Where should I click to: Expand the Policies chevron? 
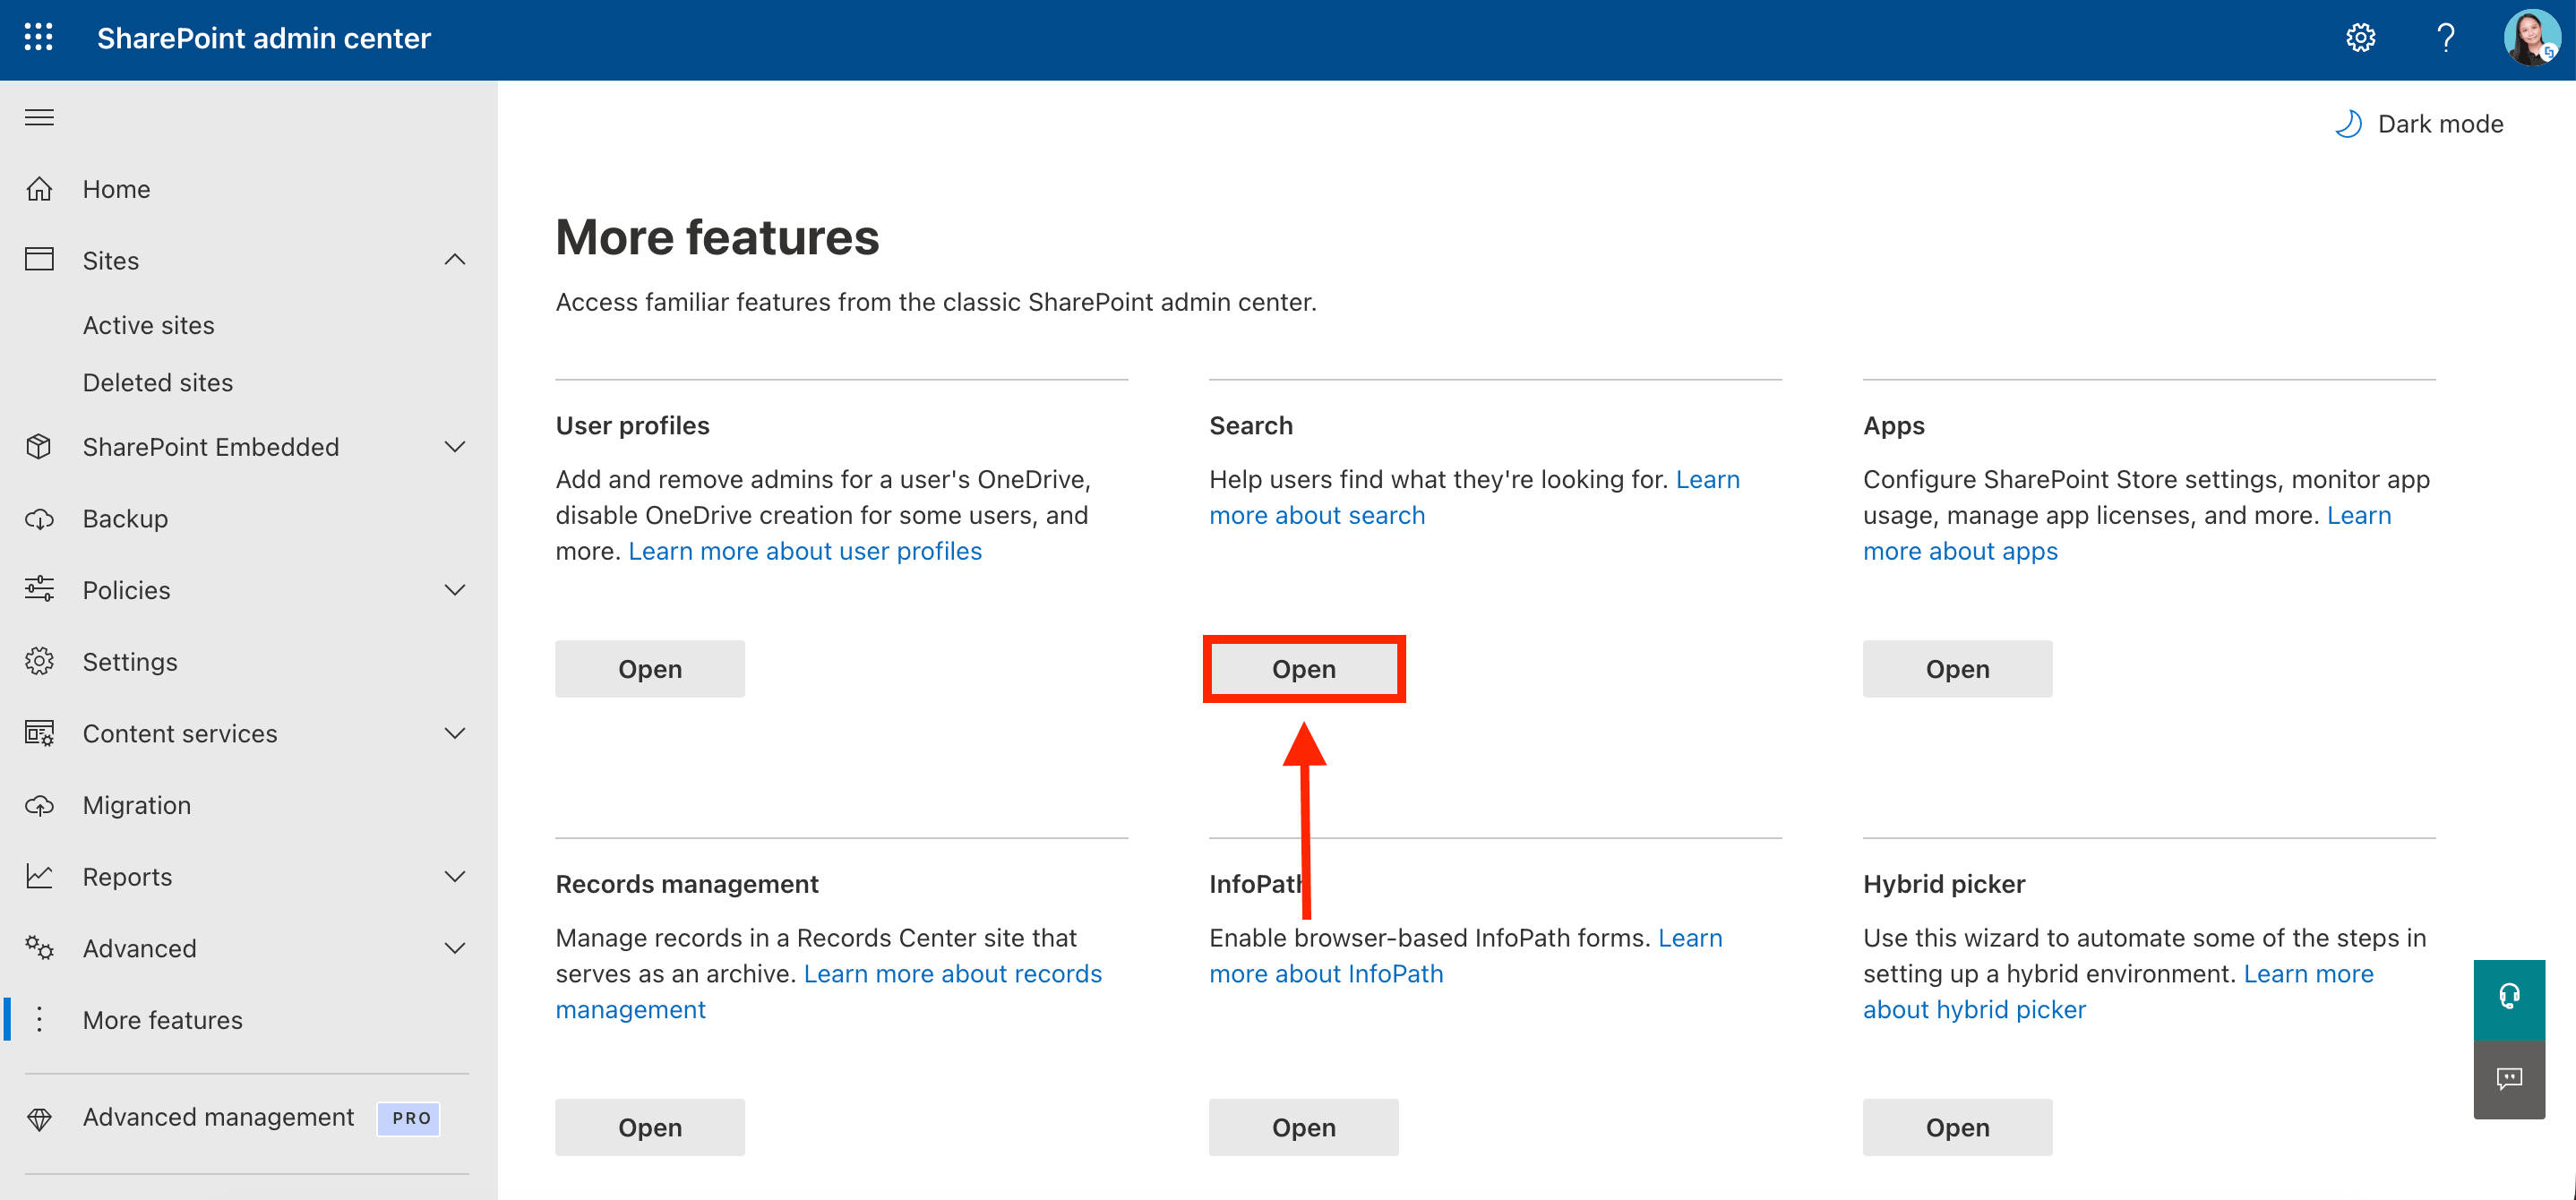click(455, 590)
